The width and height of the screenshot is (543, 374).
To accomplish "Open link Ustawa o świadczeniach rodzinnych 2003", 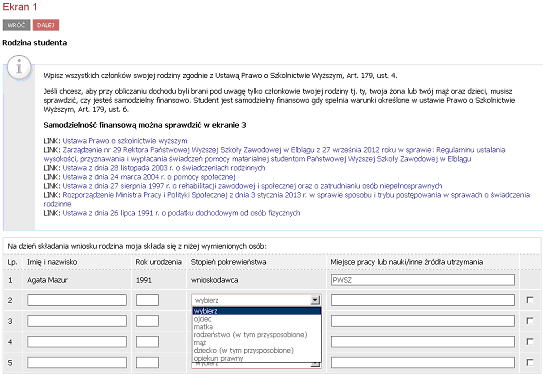I will (164, 168).
